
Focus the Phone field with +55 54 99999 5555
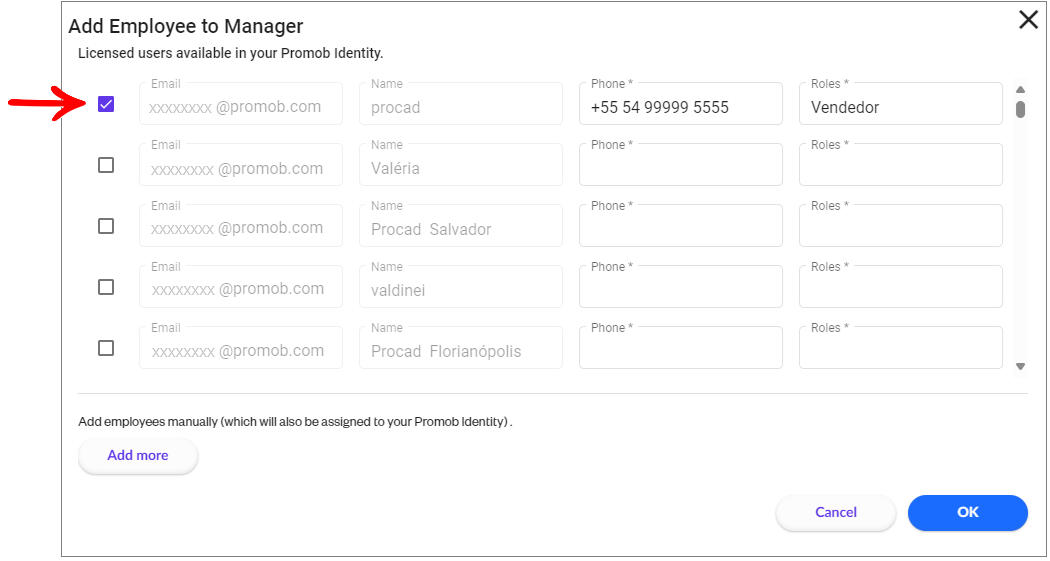click(x=681, y=104)
